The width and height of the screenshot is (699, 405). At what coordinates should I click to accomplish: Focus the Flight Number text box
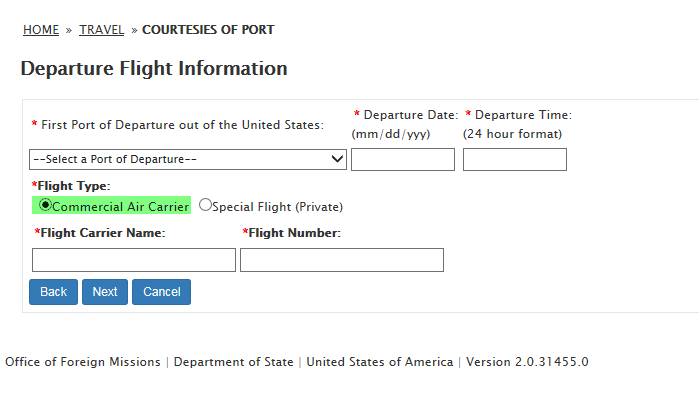[341, 260]
